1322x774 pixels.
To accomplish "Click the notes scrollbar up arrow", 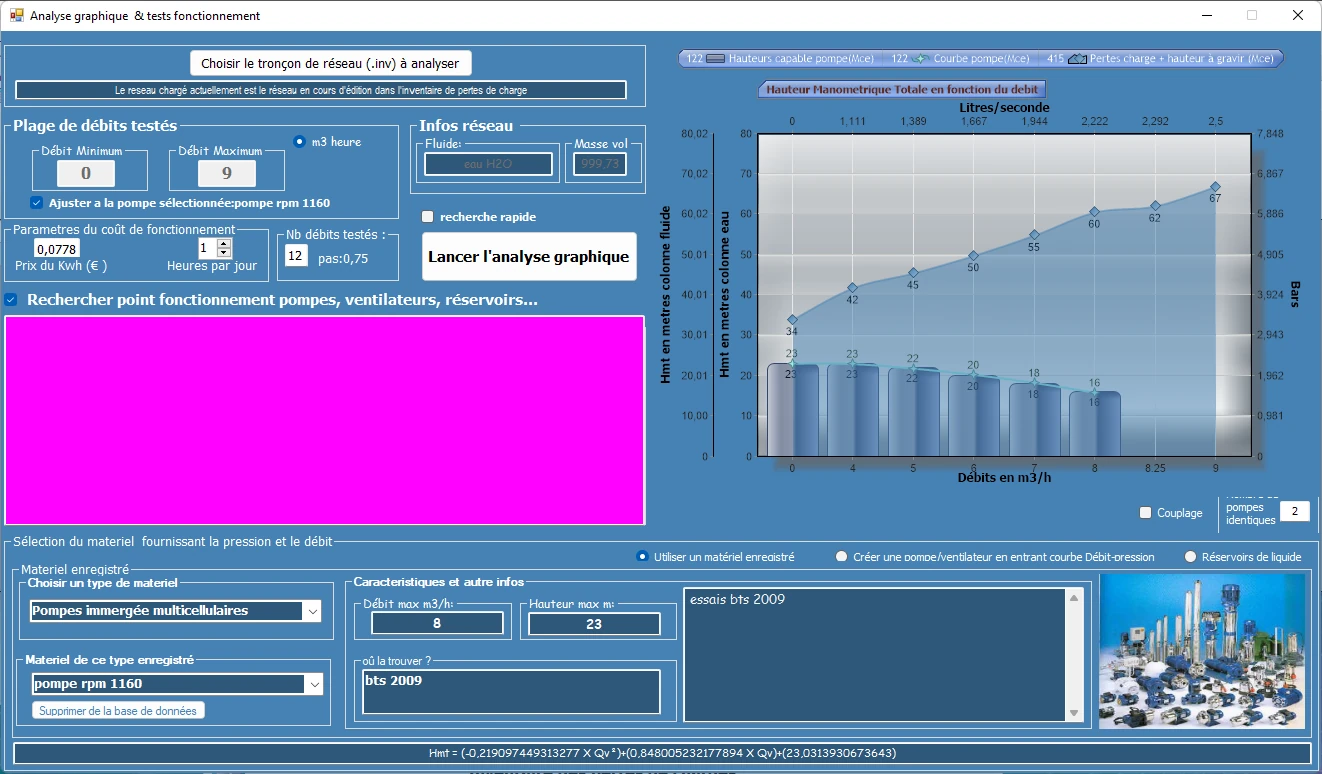I will (1075, 598).
